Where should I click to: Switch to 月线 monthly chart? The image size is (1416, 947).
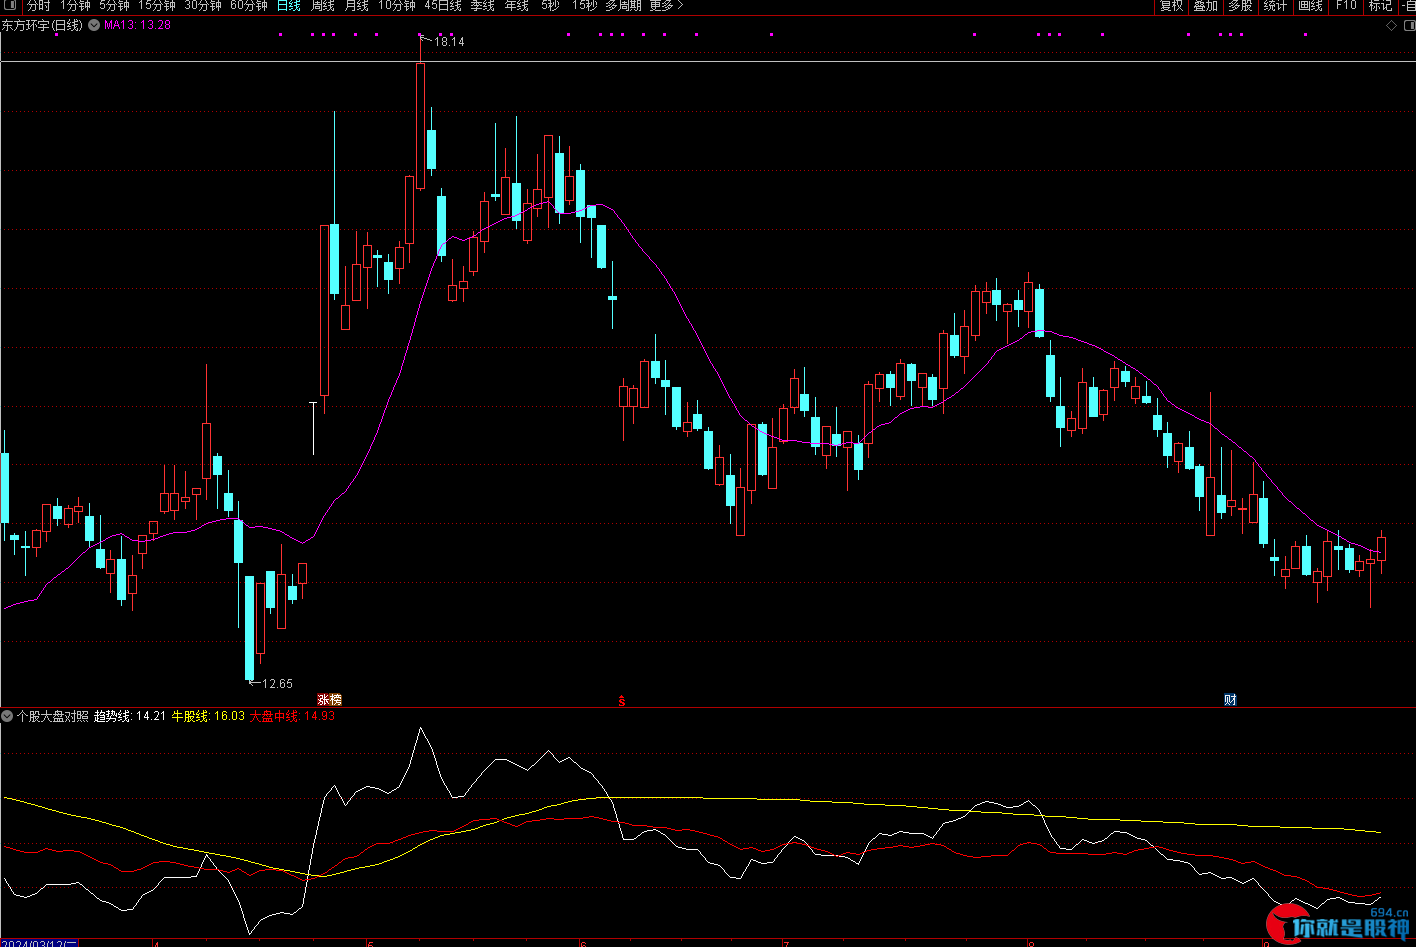point(357,5)
